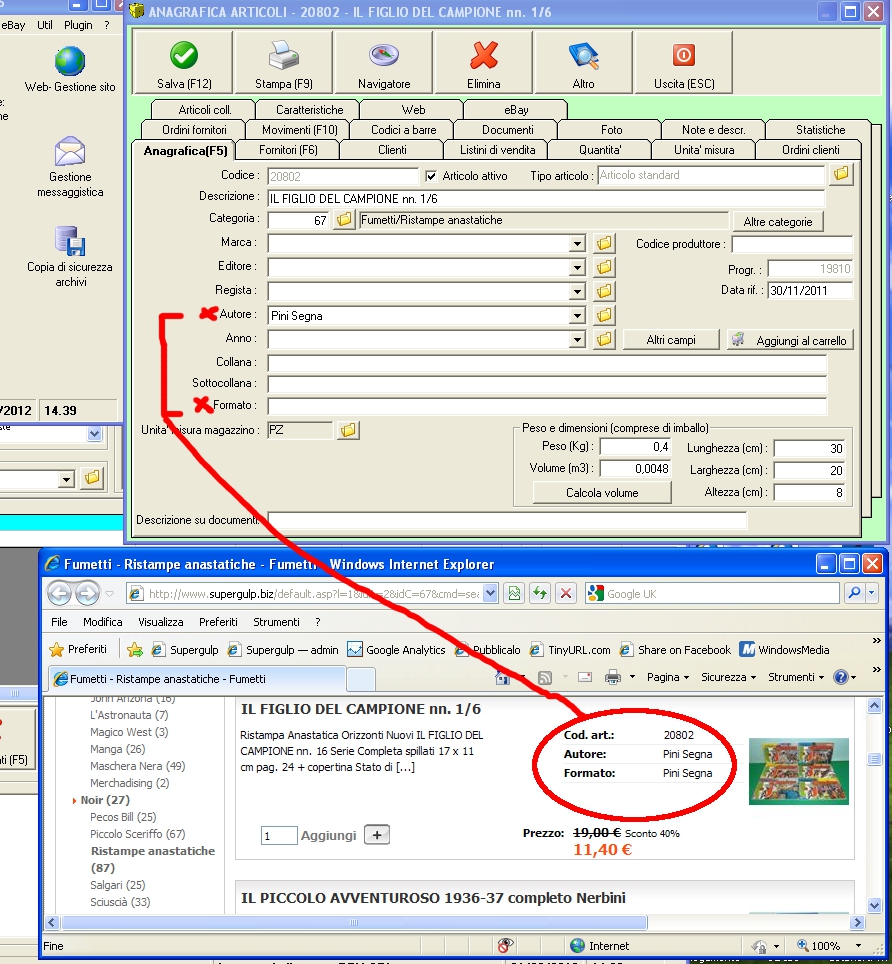Switch to eBay tab in article window

point(516,110)
